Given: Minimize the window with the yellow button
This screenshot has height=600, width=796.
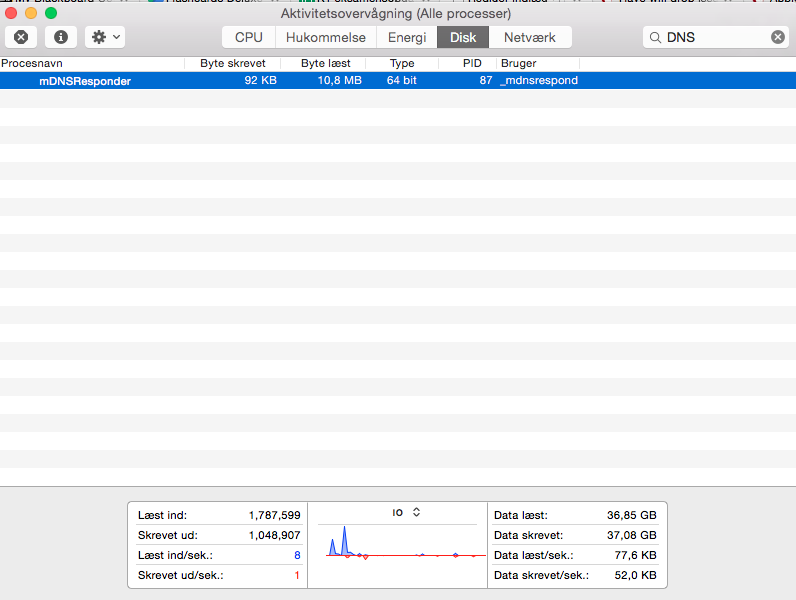Looking at the screenshot, I should [31, 13].
